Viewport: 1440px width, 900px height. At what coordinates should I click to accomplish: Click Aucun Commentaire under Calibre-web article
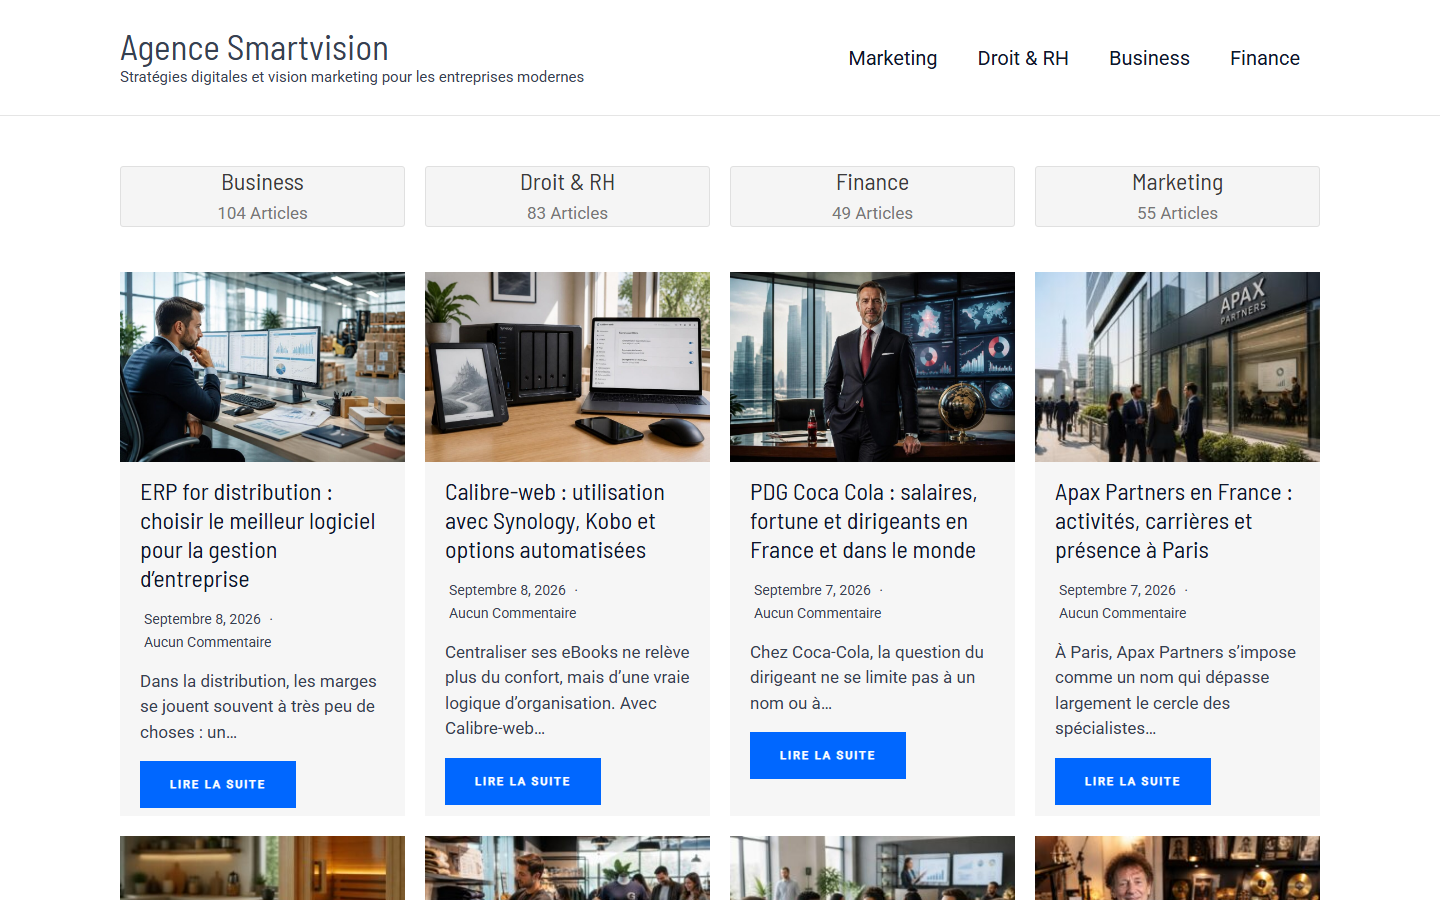[x=513, y=613]
